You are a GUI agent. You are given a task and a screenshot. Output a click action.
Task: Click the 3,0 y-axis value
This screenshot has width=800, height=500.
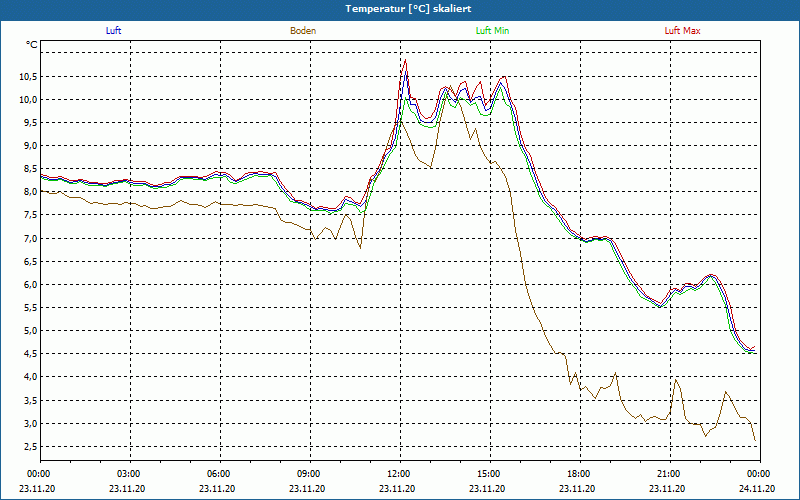coord(31,423)
